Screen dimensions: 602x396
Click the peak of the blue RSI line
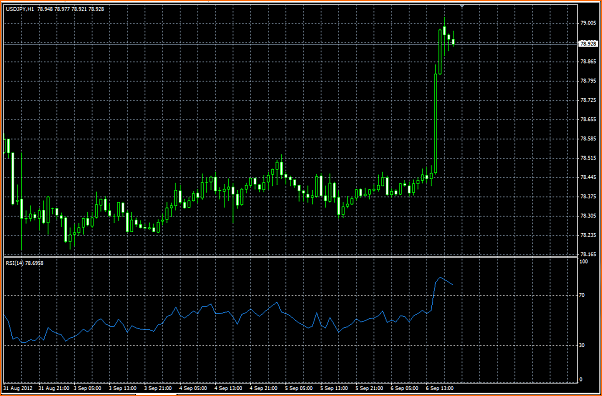click(x=440, y=277)
